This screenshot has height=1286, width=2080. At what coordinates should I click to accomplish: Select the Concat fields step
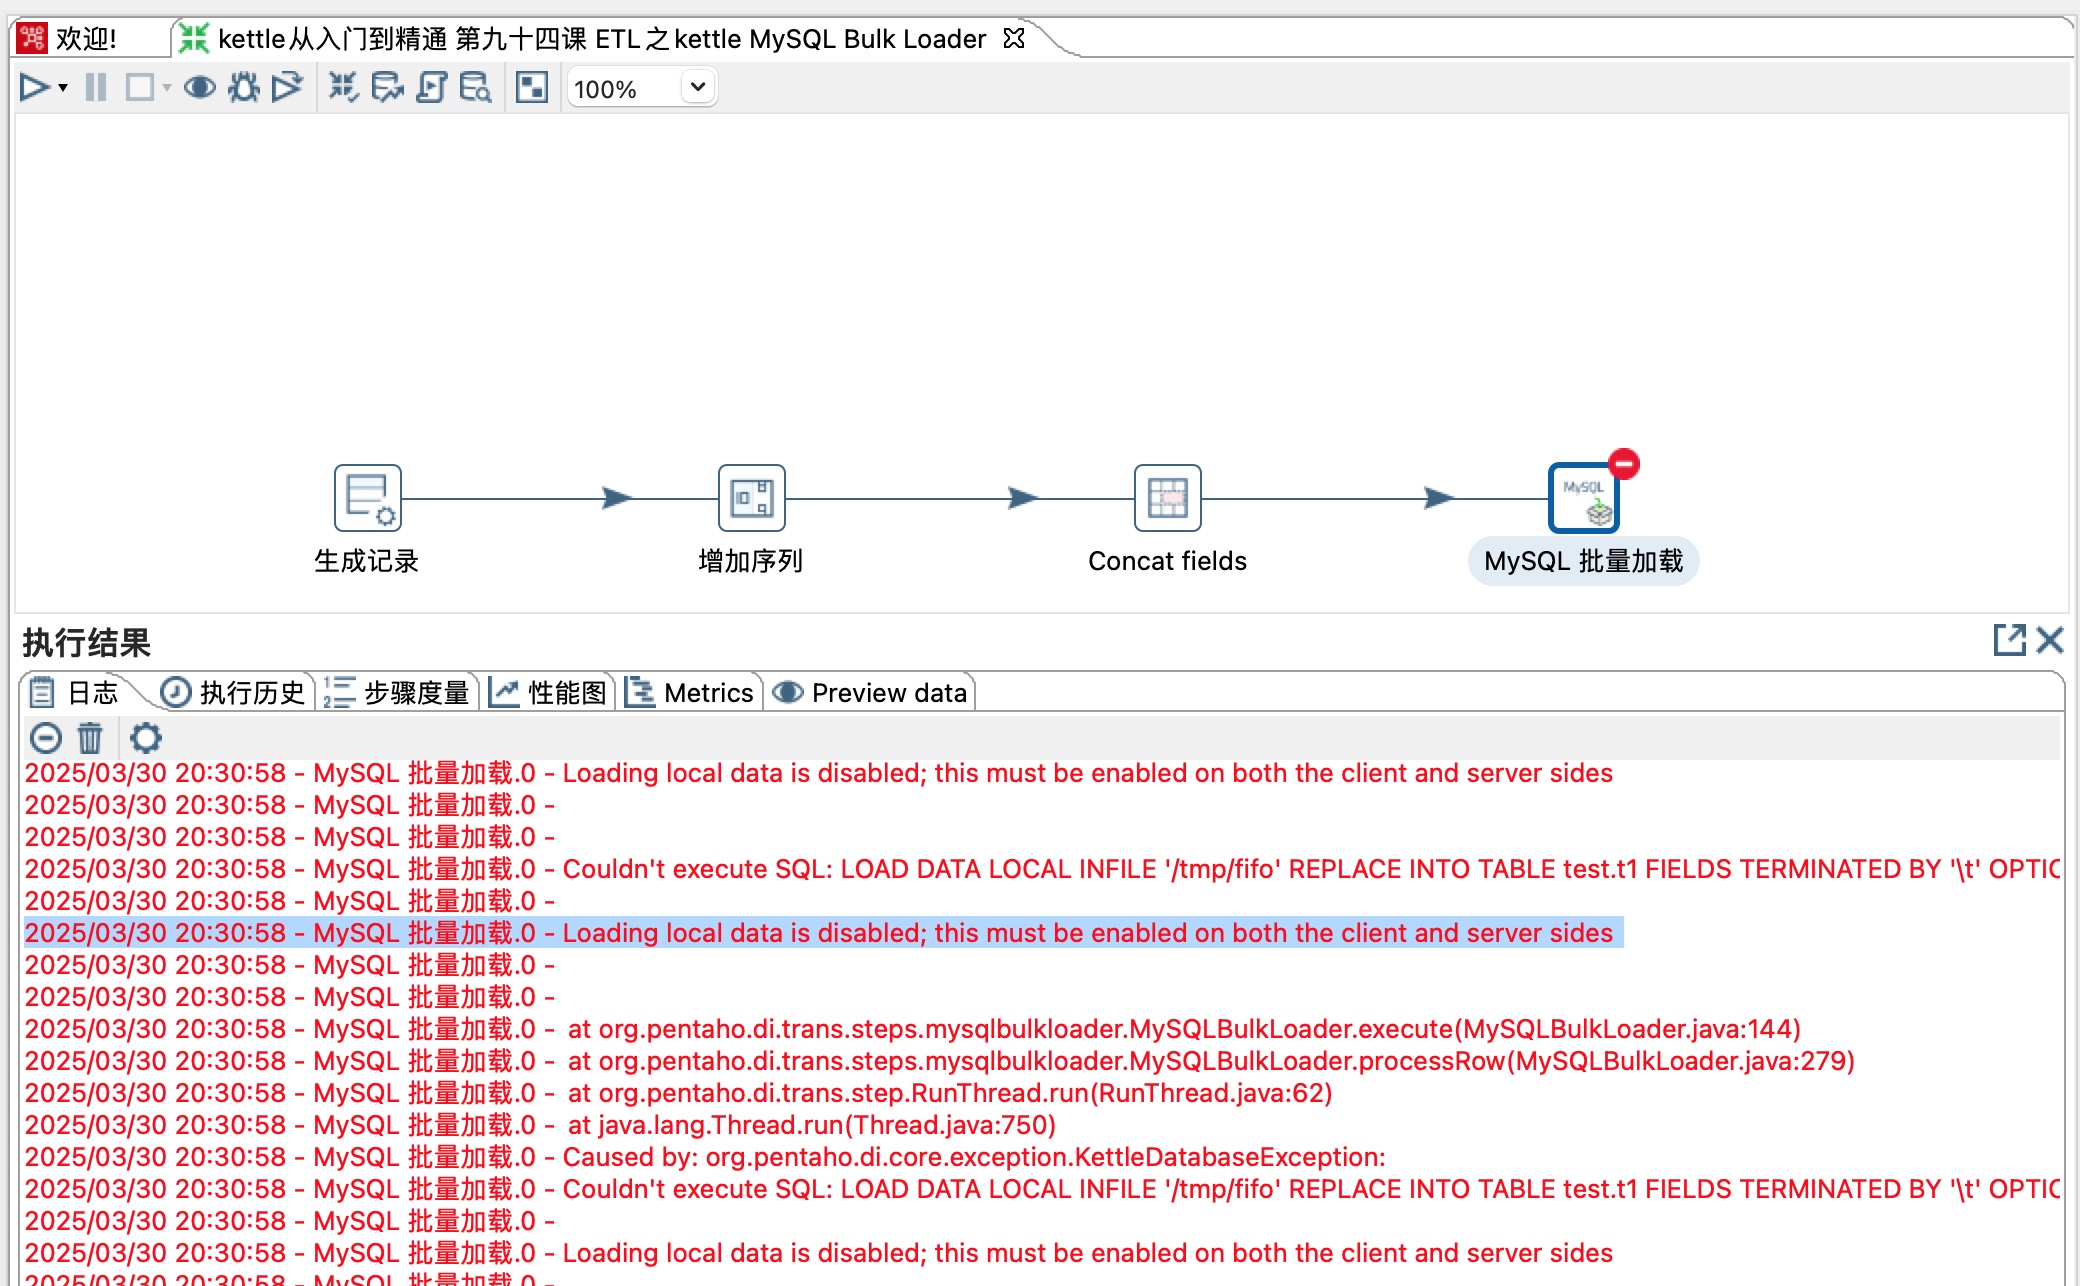1167,498
